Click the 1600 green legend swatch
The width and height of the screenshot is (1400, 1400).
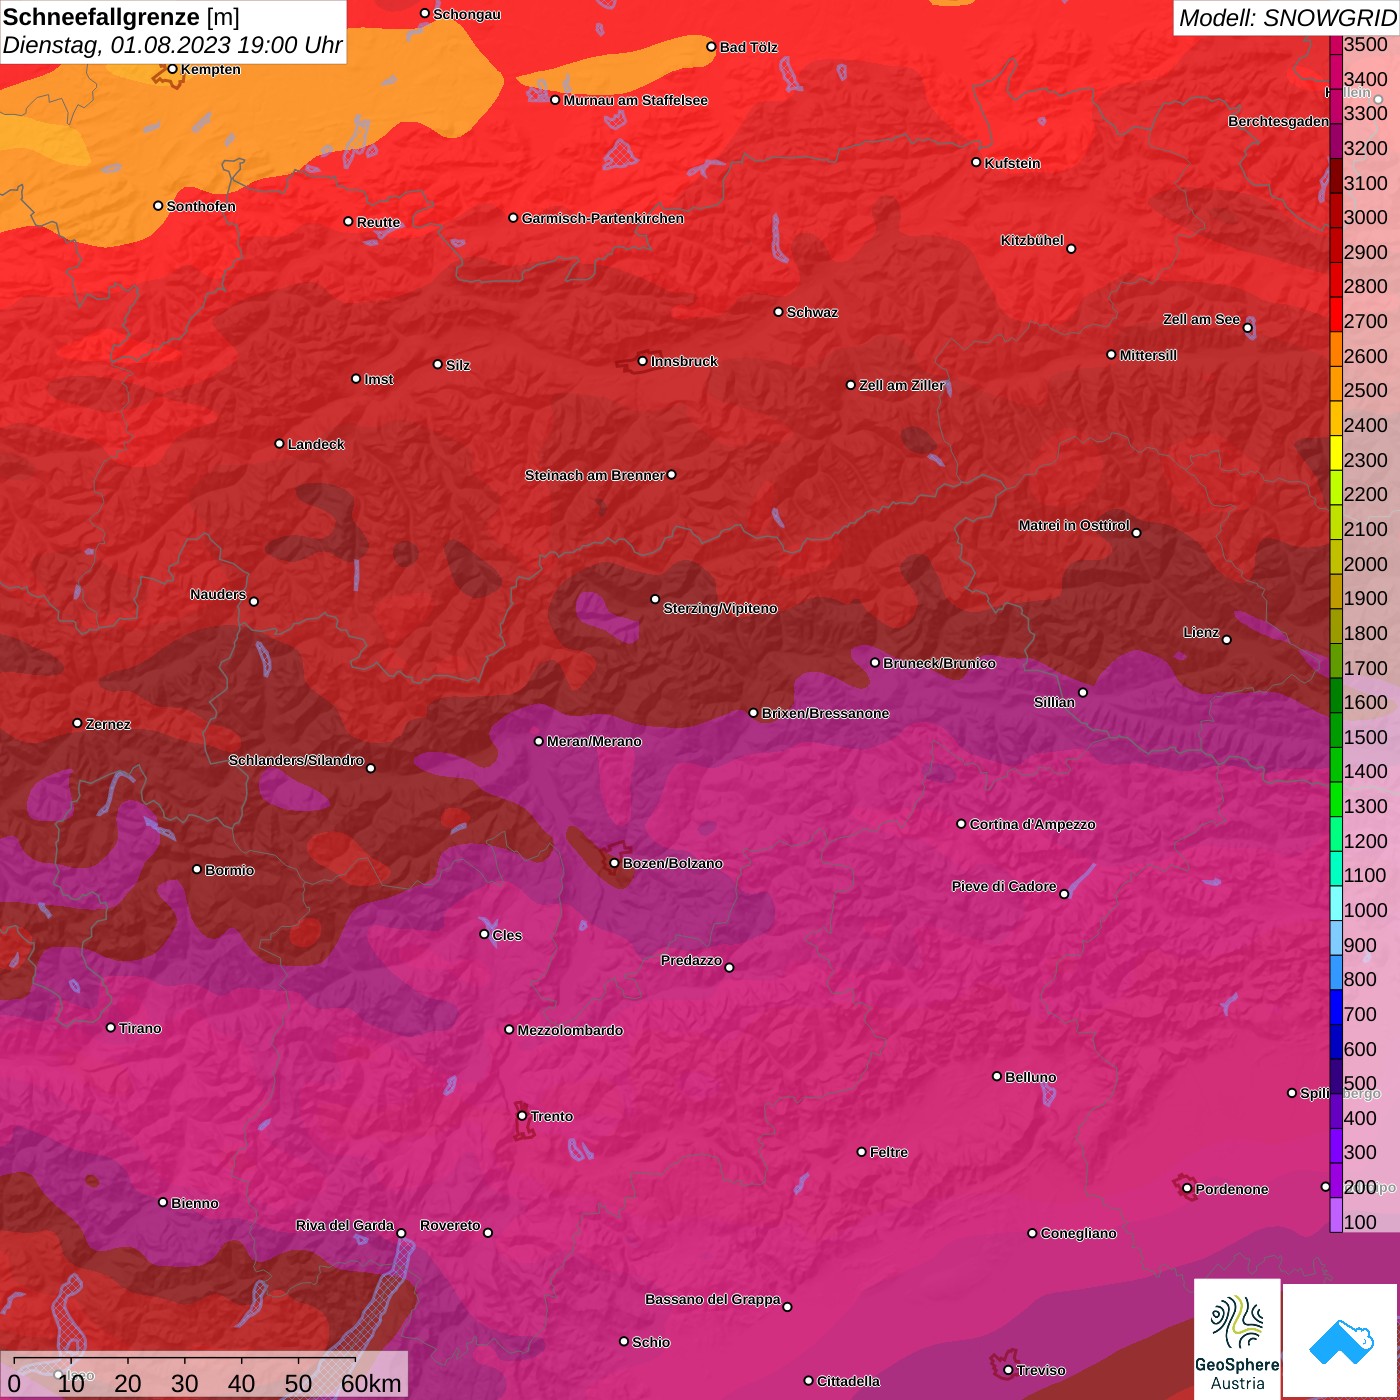(x=1336, y=695)
